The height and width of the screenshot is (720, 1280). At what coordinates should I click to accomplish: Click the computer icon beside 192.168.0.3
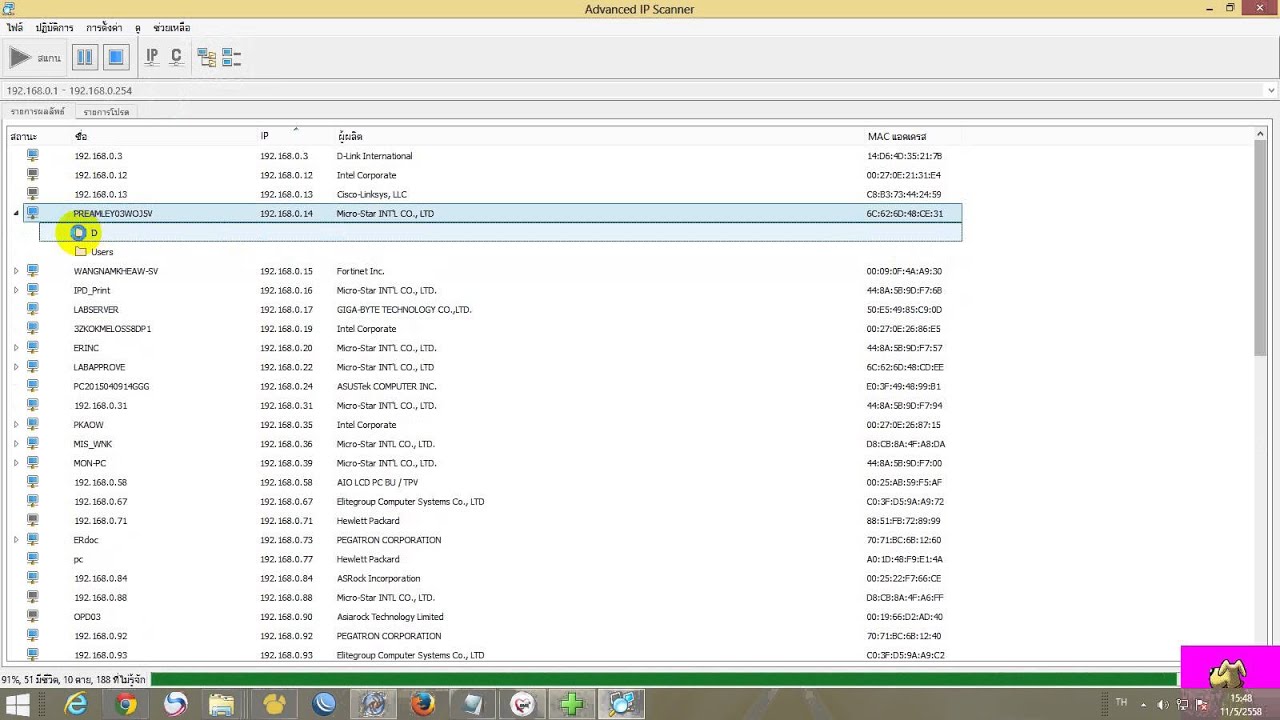[32, 156]
